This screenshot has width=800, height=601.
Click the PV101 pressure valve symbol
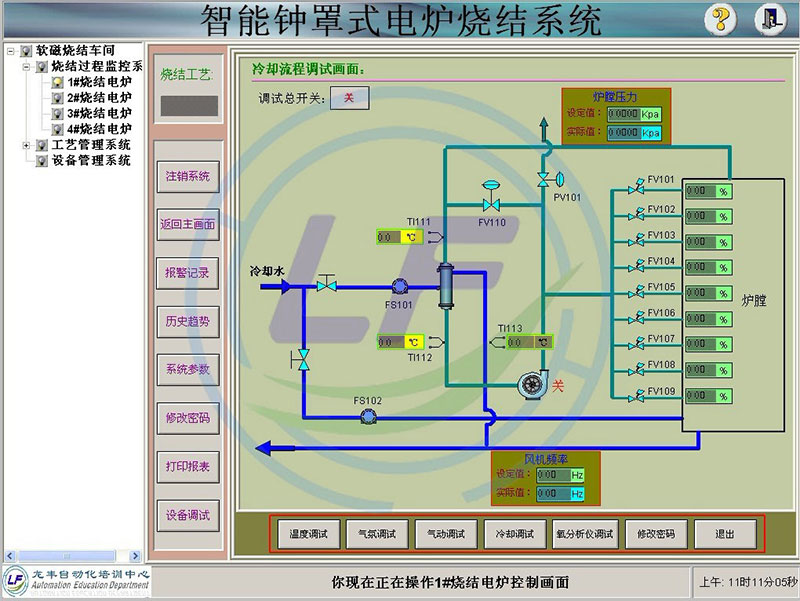click(x=543, y=178)
